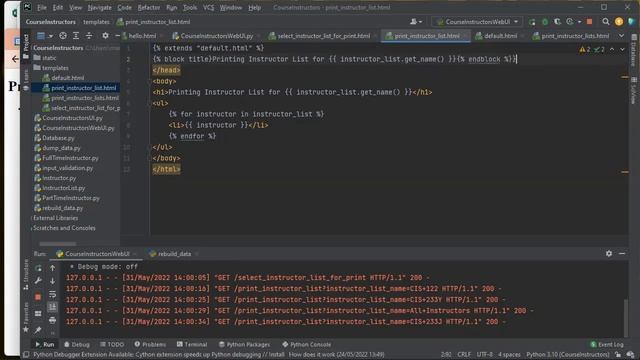
Task: Open the File menu
Action: (42, 8)
